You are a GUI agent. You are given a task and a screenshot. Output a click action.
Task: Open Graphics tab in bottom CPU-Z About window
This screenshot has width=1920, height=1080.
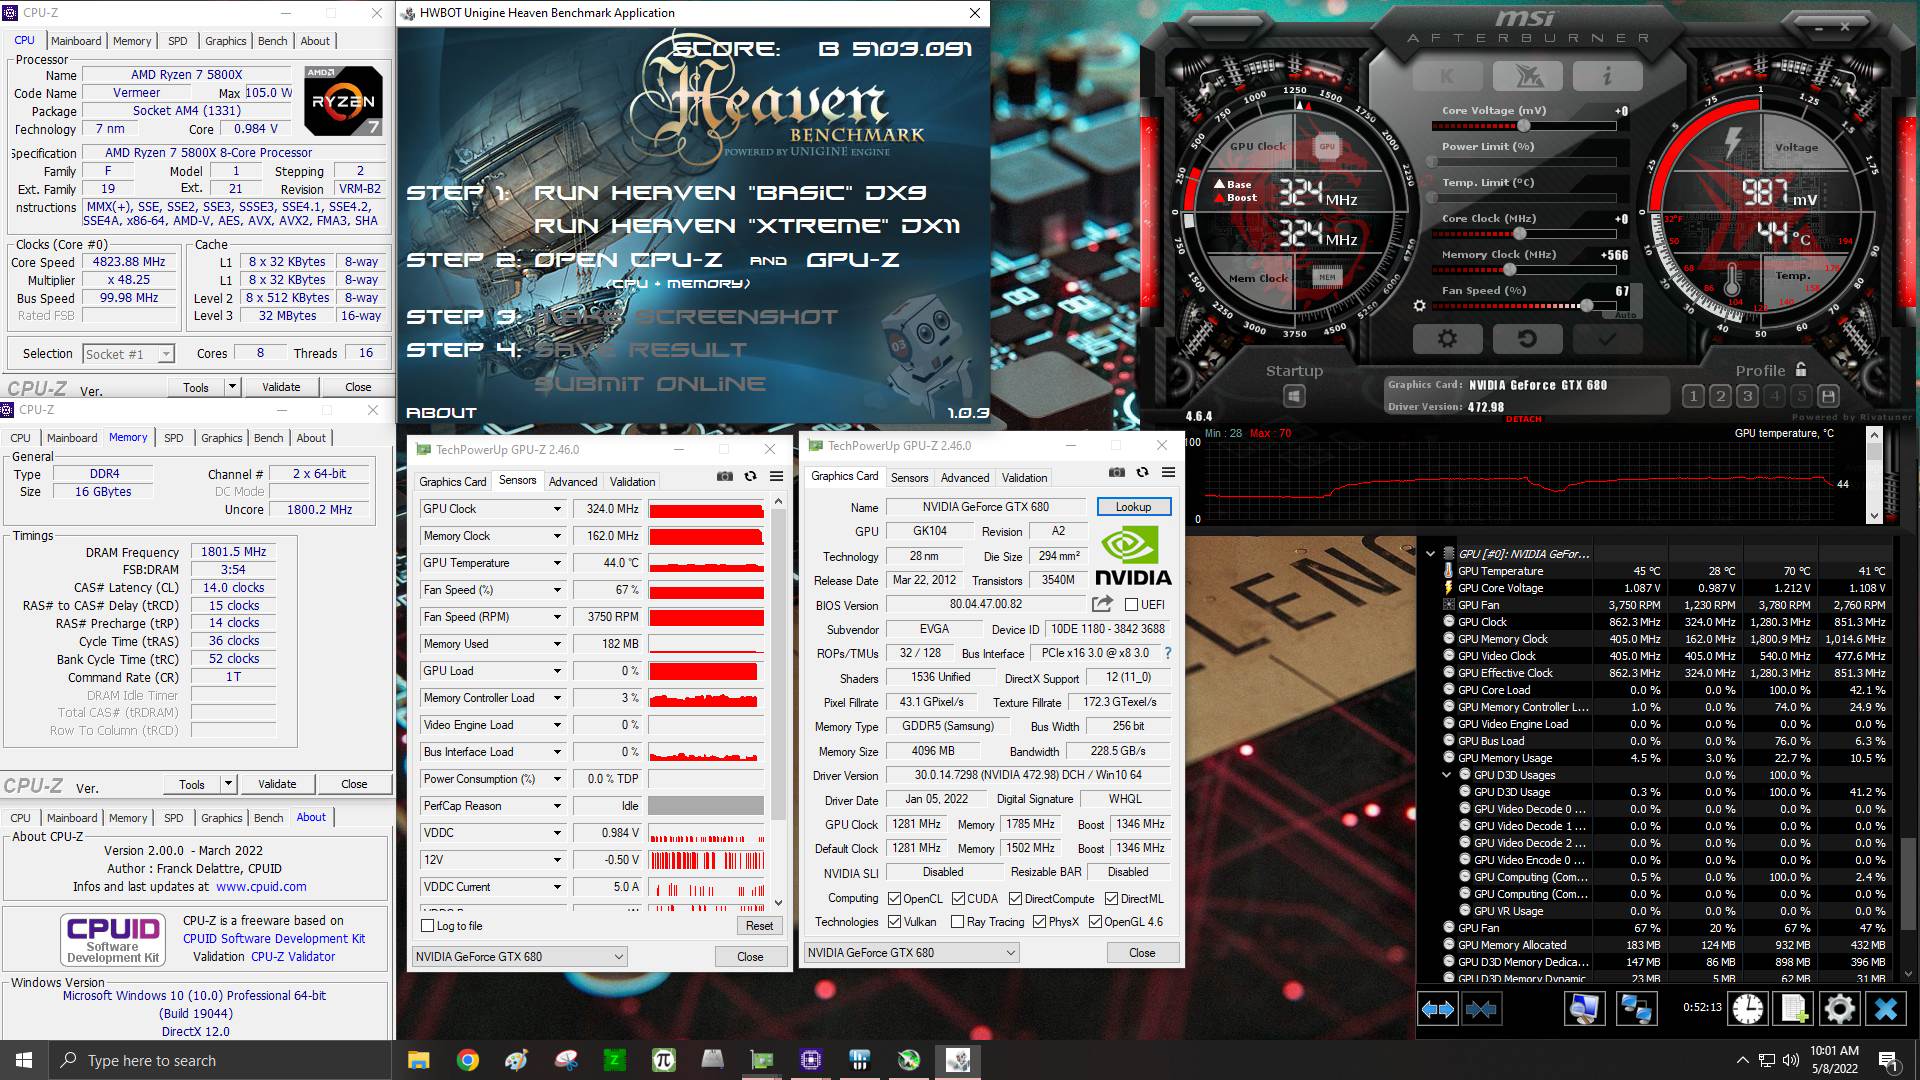pos(222,818)
